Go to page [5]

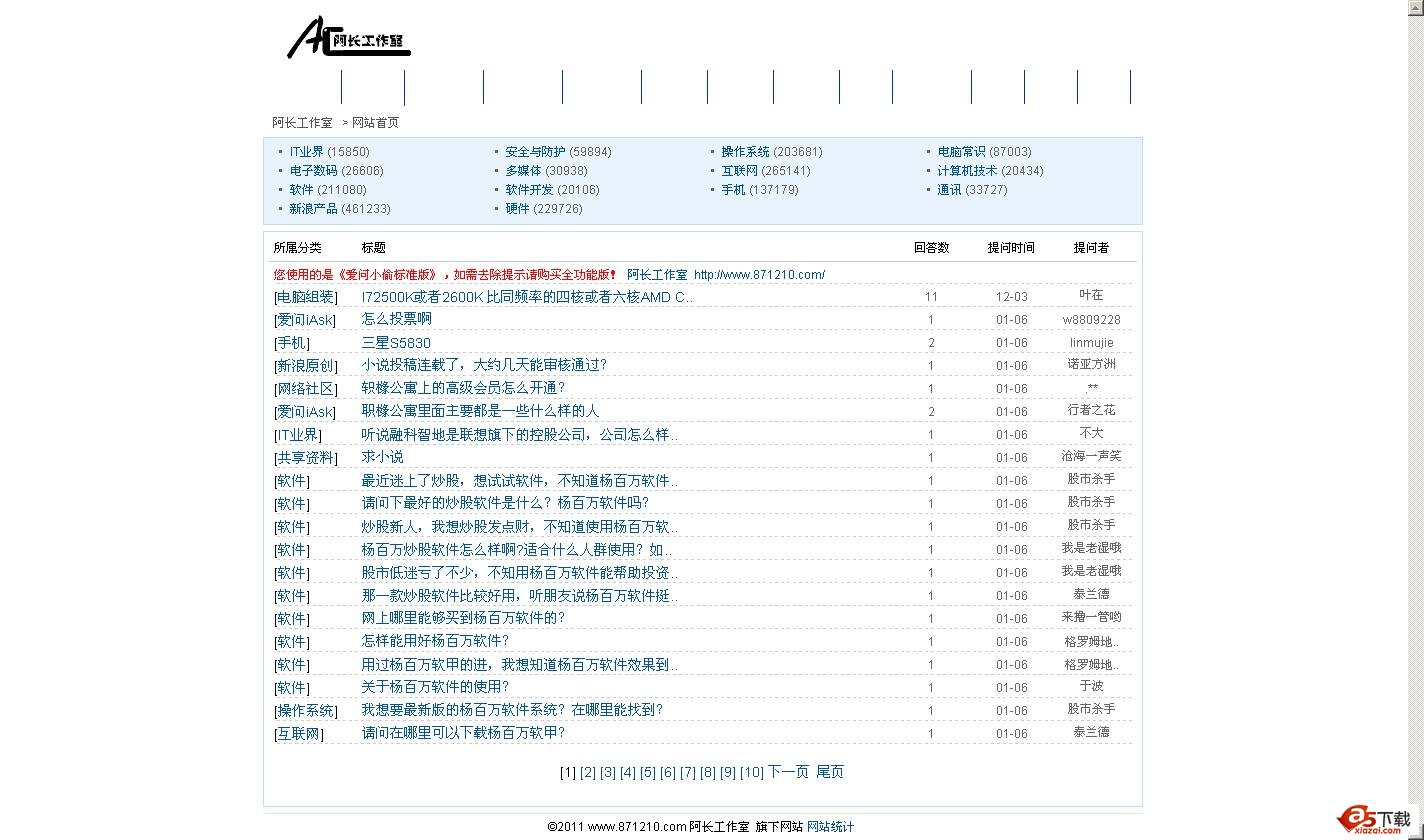[x=648, y=772]
